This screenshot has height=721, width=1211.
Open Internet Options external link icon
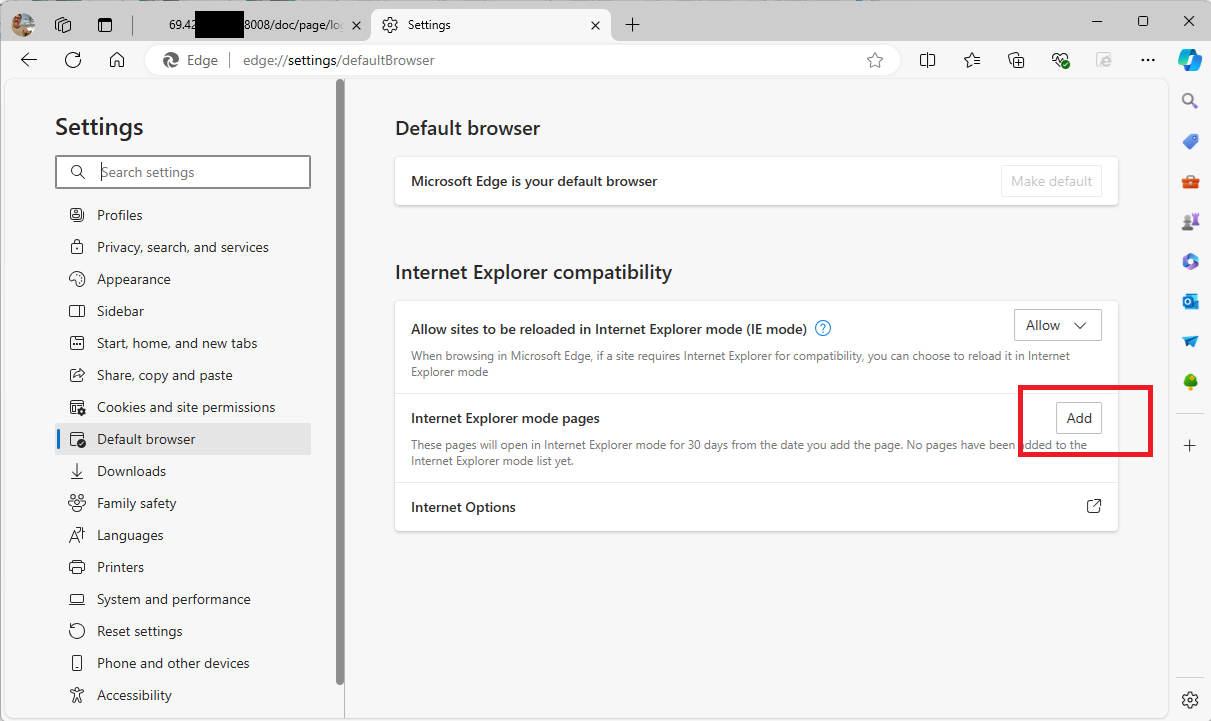point(1094,506)
